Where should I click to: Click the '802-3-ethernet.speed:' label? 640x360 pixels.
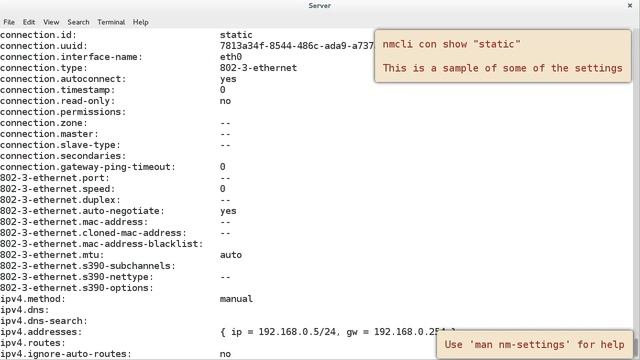pos(58,189)
